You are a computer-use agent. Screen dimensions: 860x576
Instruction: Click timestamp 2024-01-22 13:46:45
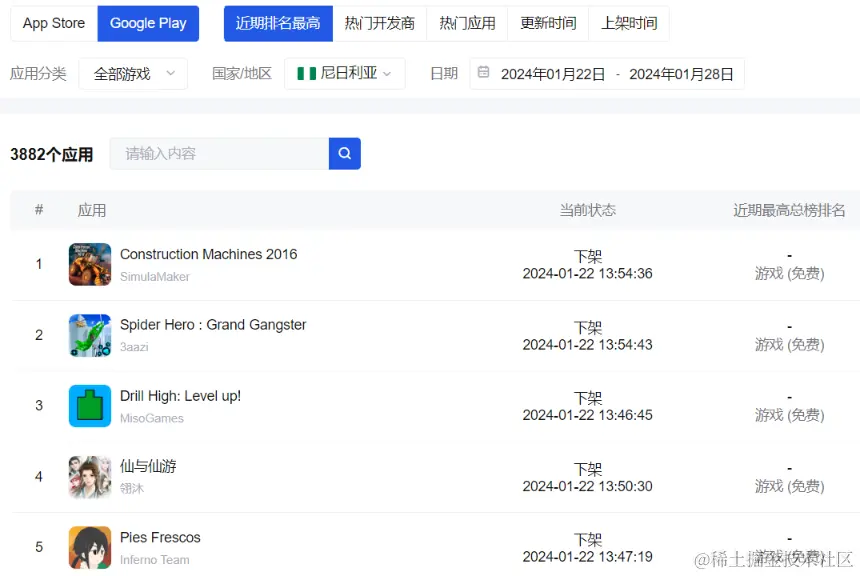[x=587, y=415]
